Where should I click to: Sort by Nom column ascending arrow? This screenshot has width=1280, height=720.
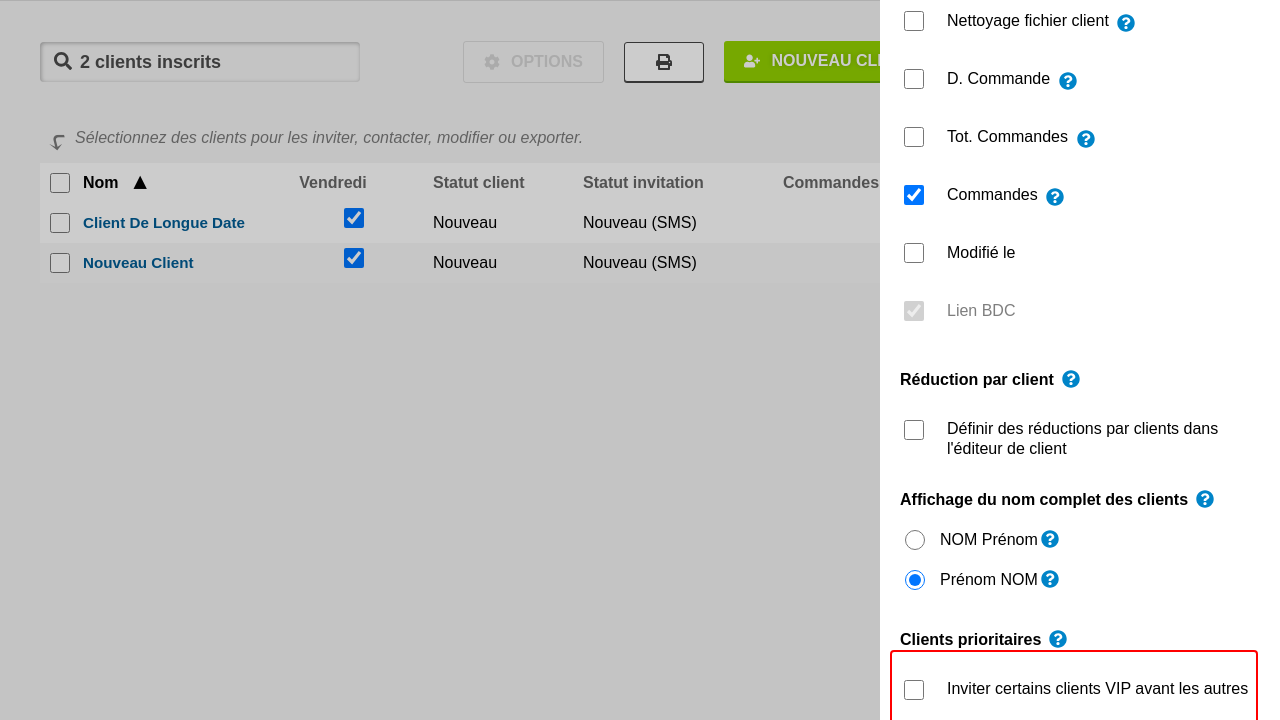(140, 183)
